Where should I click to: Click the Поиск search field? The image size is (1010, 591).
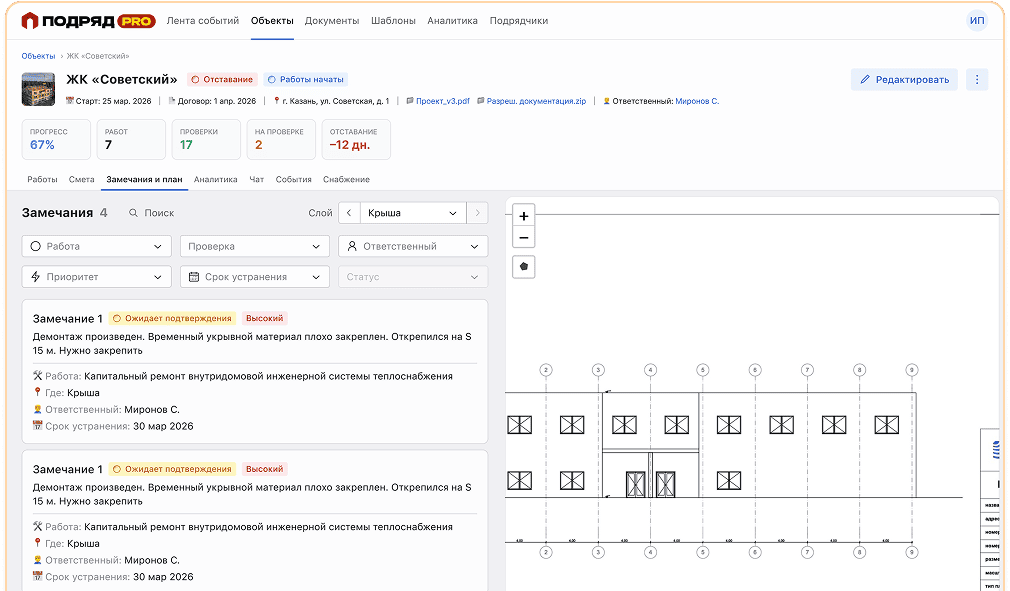pyautogui.click(x=159, y=212)
